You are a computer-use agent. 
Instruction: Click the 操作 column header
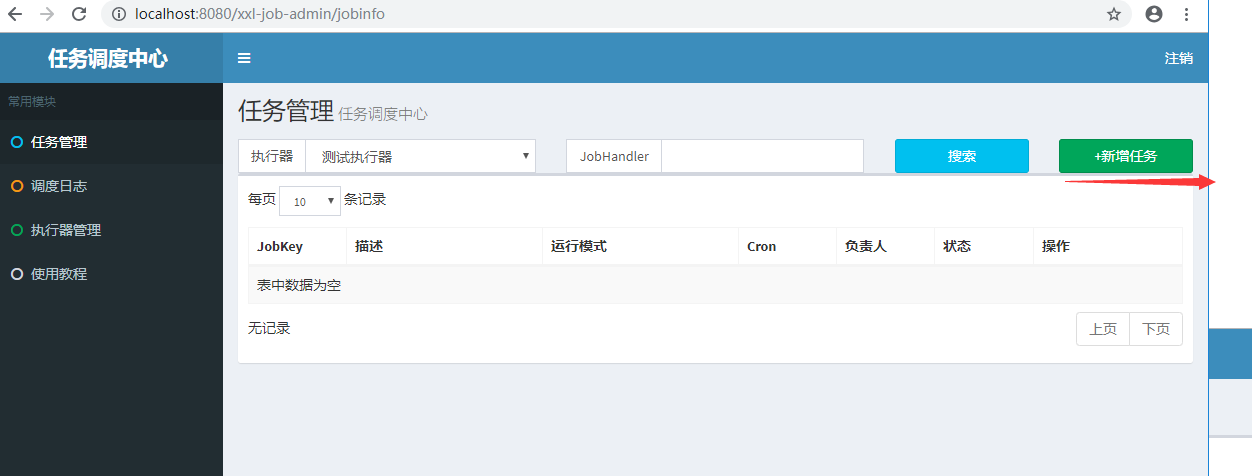(1108, 246)
